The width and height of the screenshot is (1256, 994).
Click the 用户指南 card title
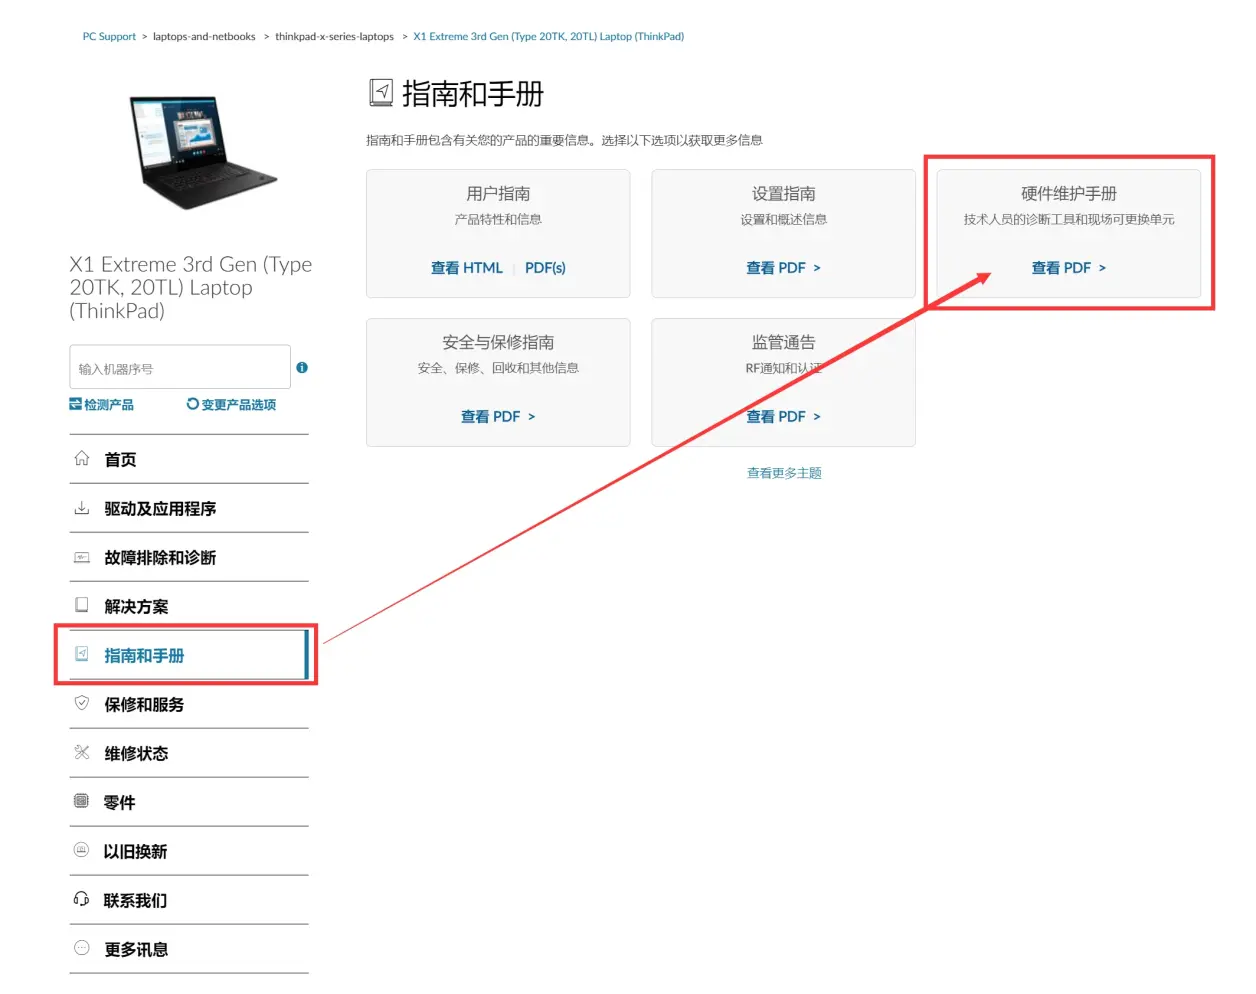point(498,194)
